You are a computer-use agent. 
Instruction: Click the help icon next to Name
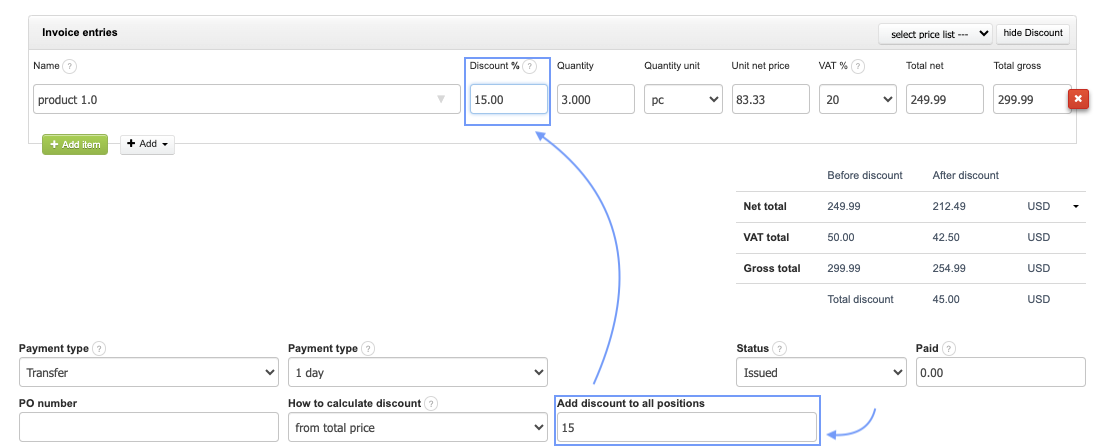[69, 66]
